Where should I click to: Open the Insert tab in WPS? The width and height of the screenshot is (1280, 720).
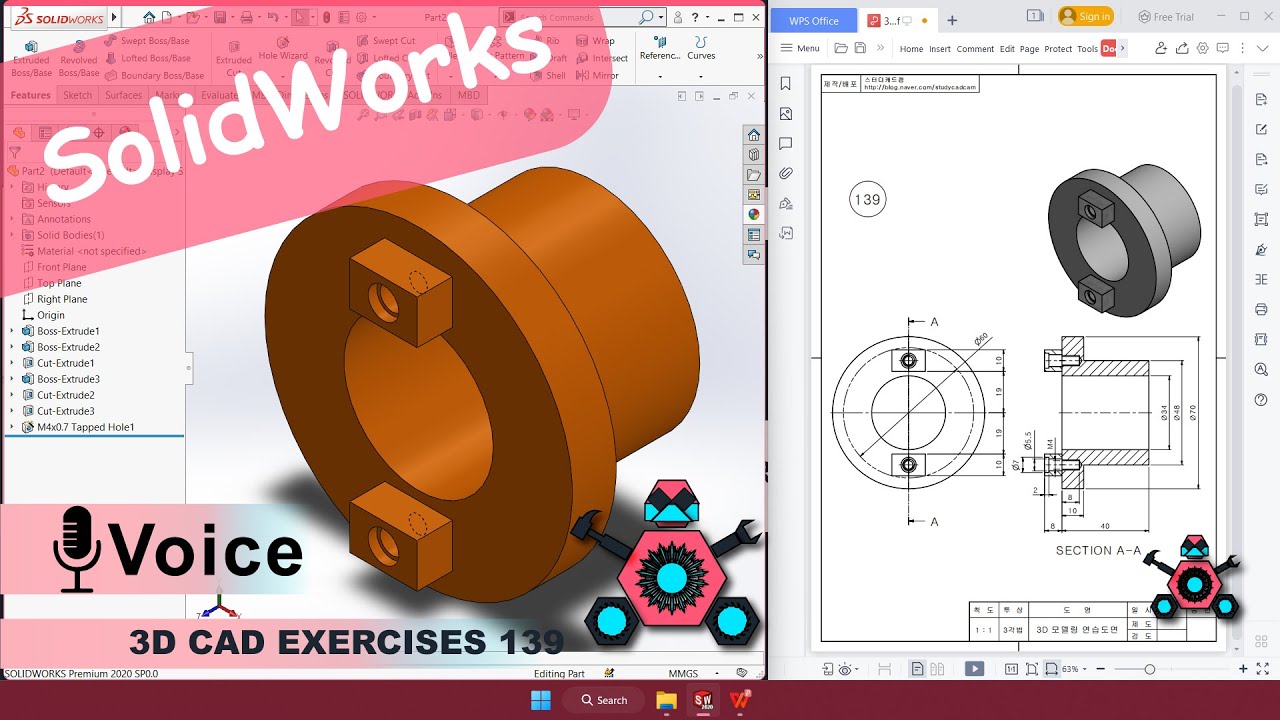coord(940,49)
